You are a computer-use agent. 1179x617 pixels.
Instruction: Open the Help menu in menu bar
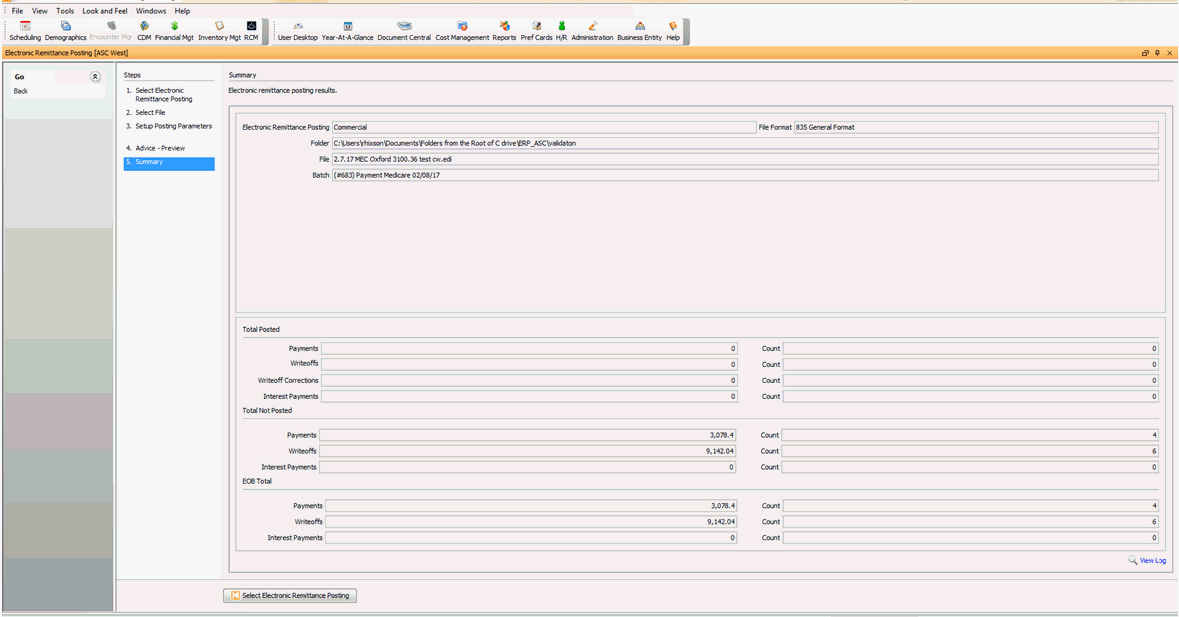182,11
